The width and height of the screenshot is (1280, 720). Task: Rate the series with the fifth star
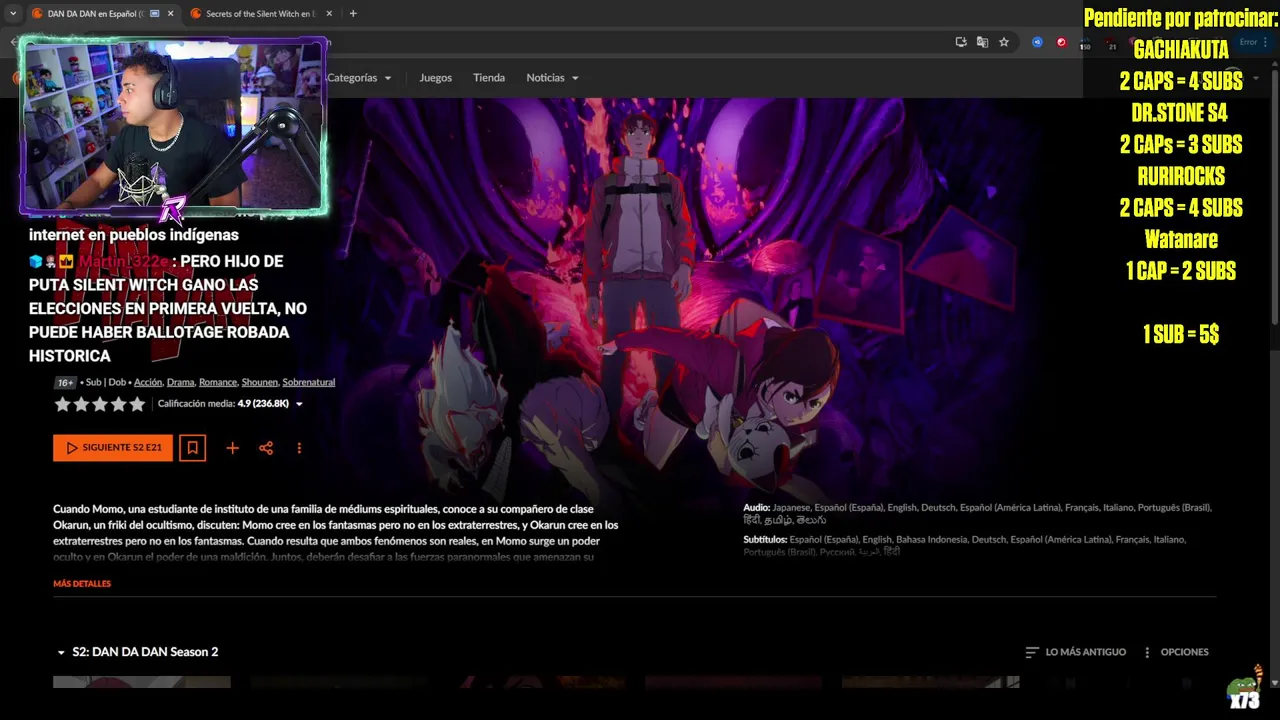click(x=138, y=404)
